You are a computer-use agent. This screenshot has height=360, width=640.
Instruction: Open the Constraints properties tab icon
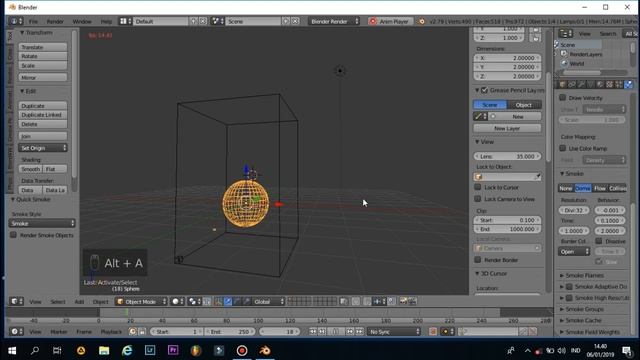coord(572,84)
